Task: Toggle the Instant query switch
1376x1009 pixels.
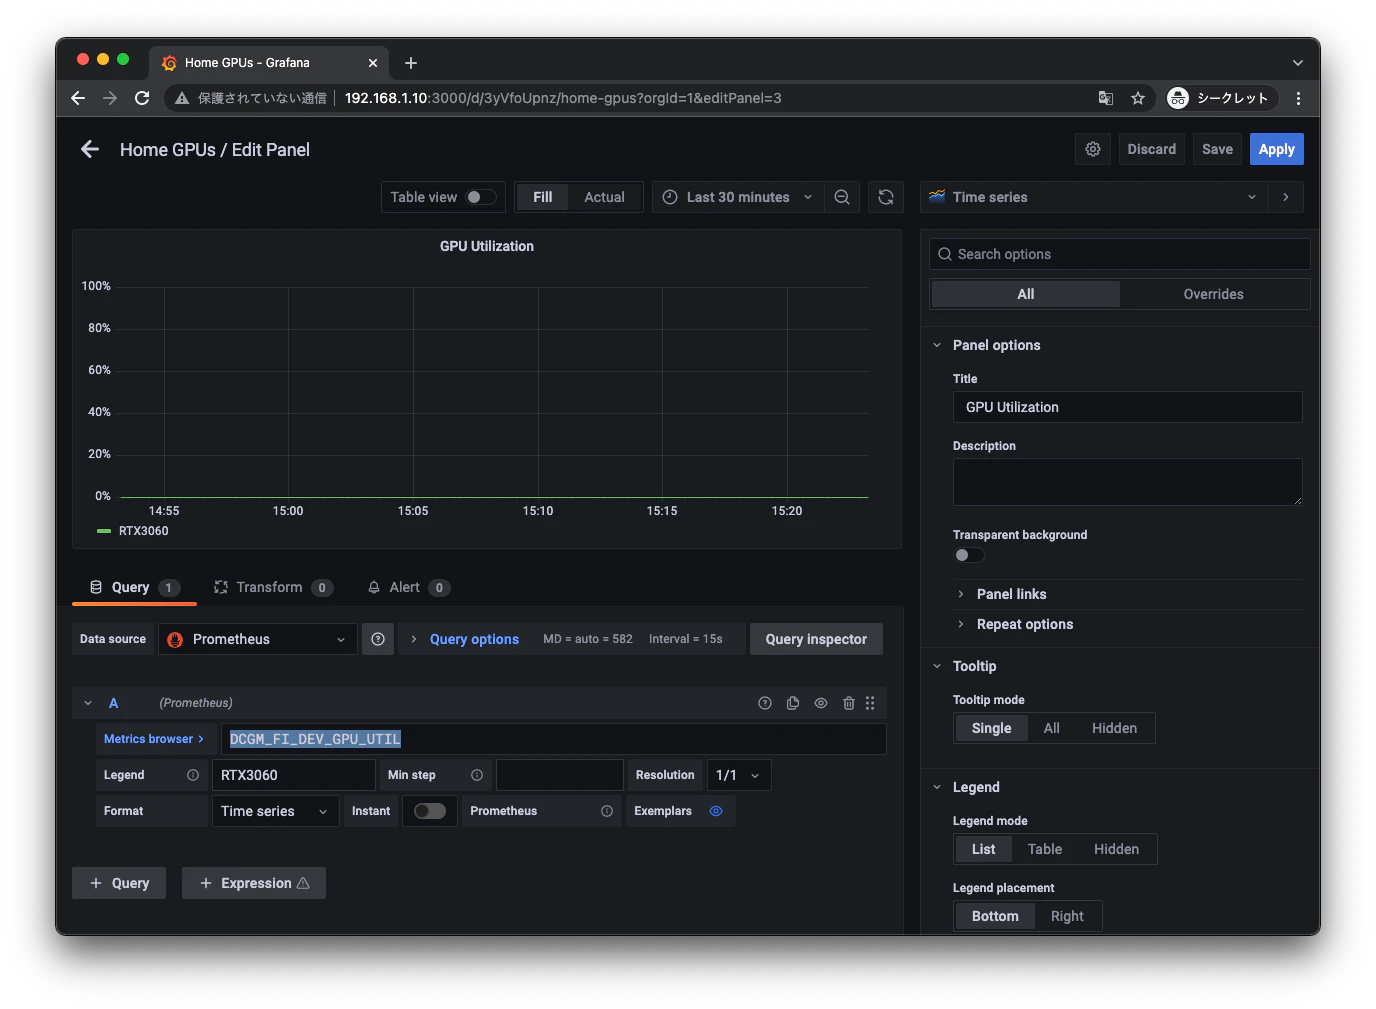Action: [430, 811]
